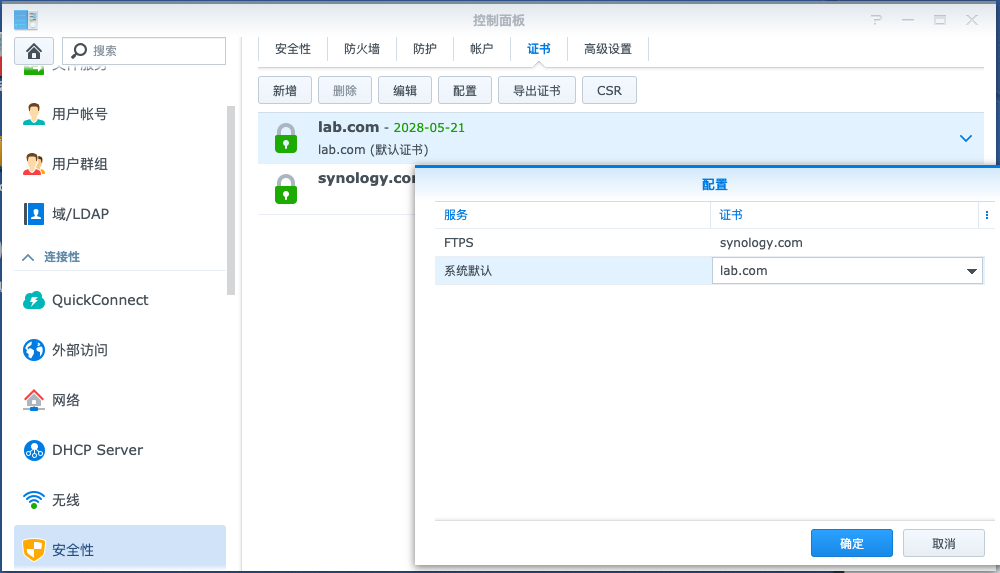Click the lab.com green lock icon

(x=286, y=138)
